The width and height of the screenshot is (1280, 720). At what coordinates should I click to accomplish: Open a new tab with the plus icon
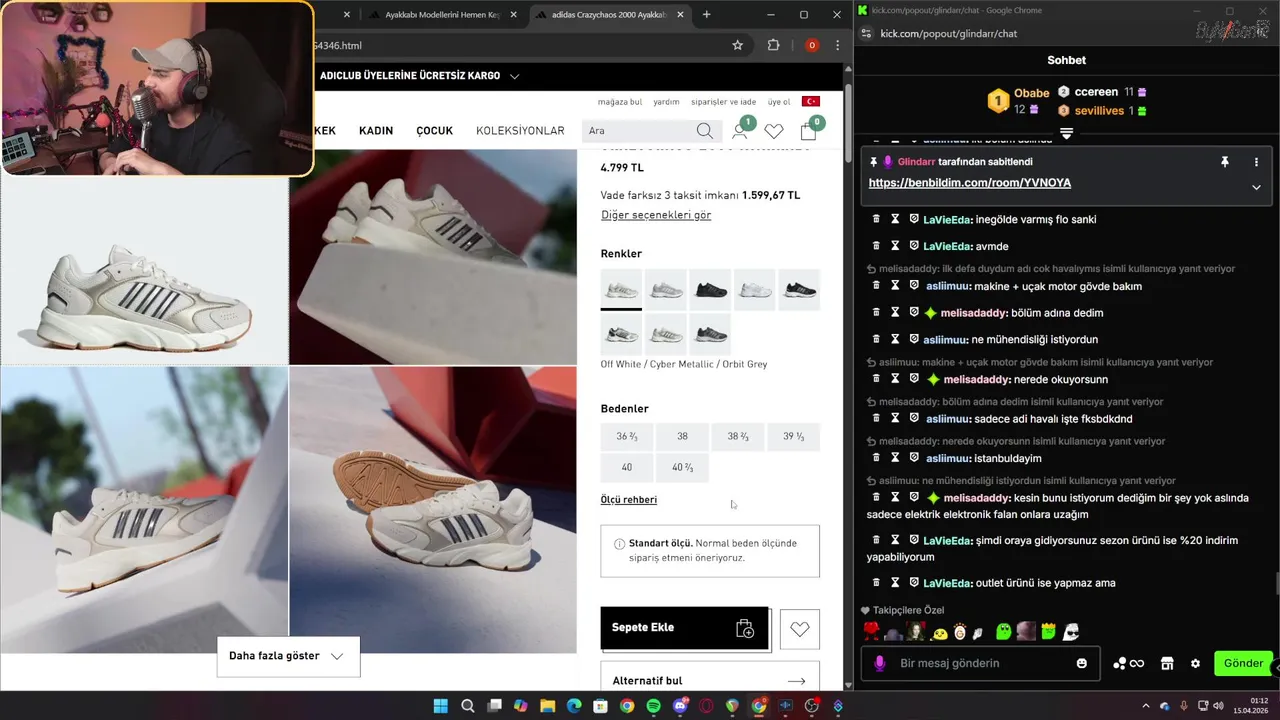pyautogui.click(x=706, y=15)
